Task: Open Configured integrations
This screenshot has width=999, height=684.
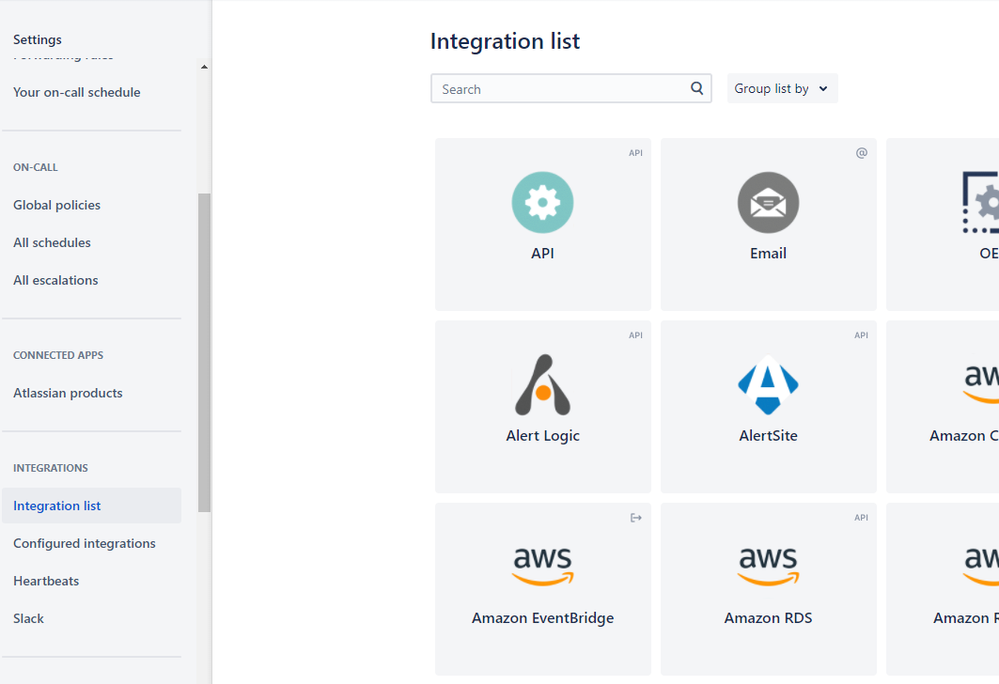Action: point(84,543)
